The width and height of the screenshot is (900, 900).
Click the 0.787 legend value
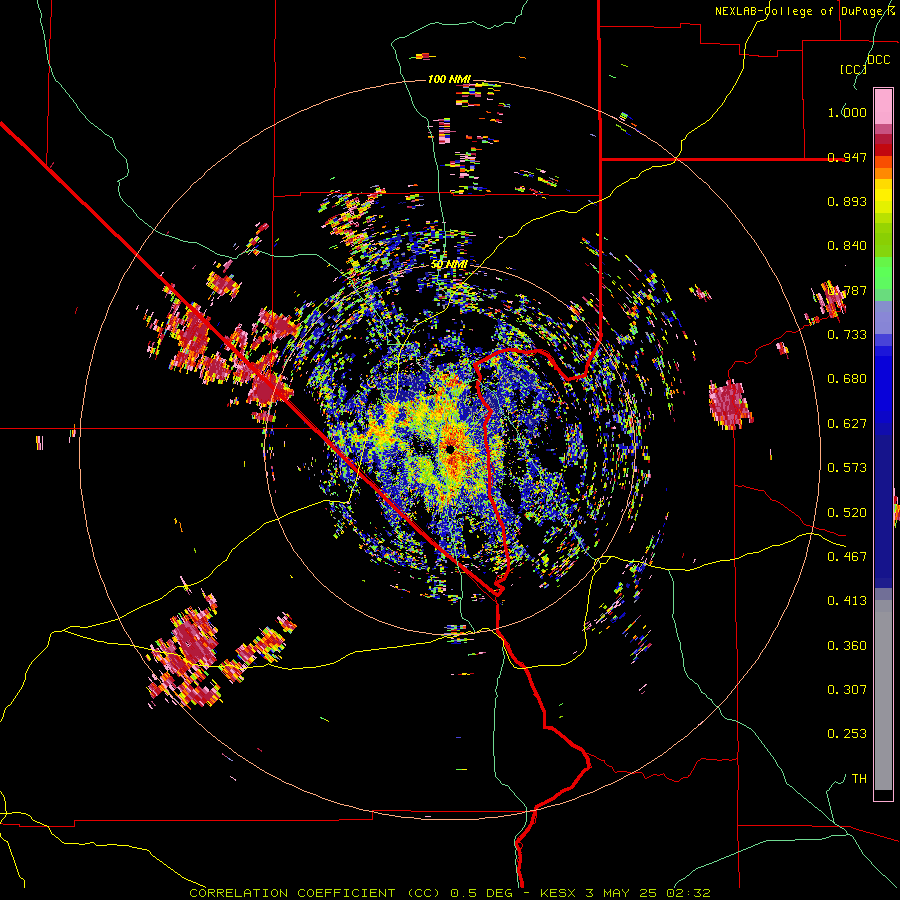(x=847, y=290)
